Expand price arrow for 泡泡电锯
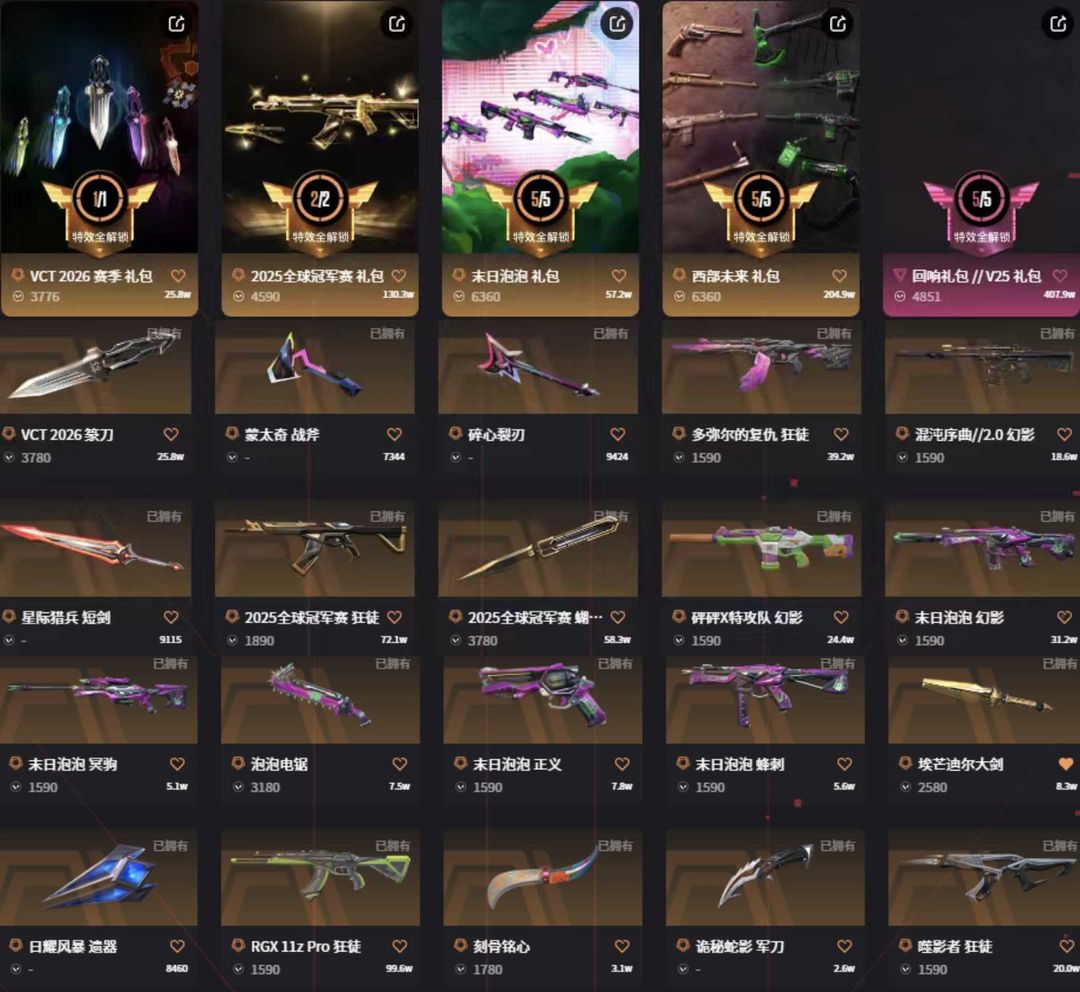 click(238, 787)
